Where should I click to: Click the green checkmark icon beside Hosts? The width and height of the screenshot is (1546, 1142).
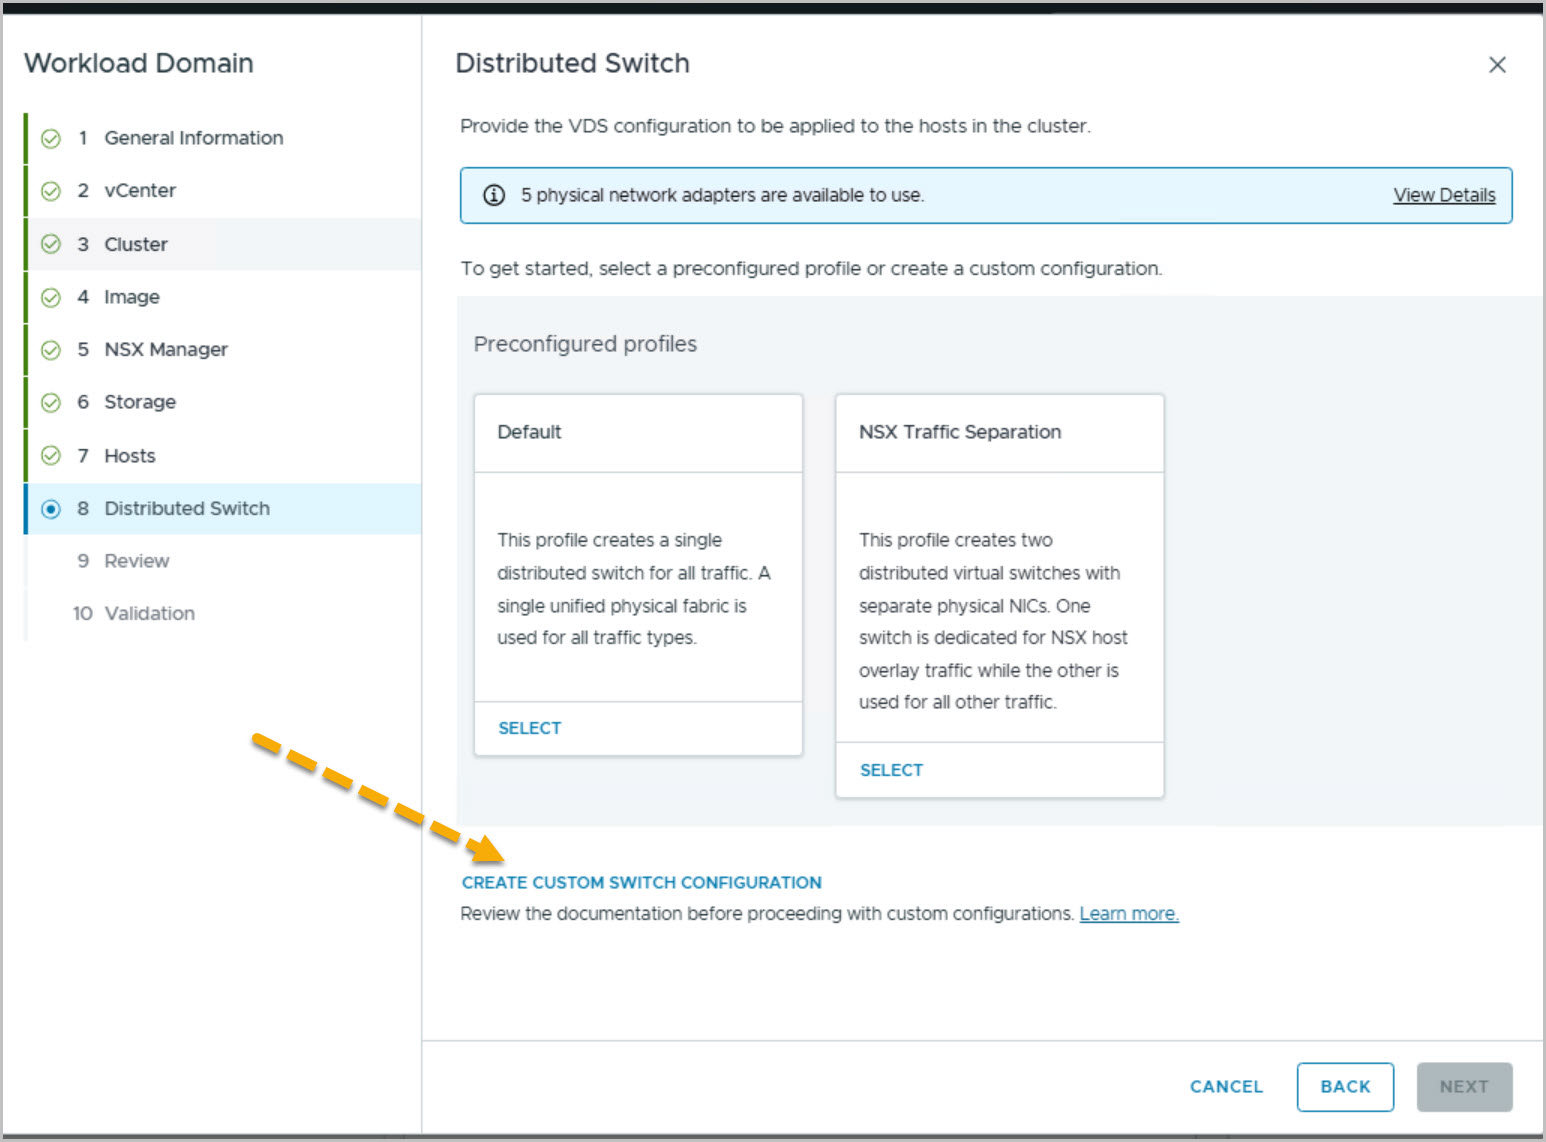click(x=51, y=456)
